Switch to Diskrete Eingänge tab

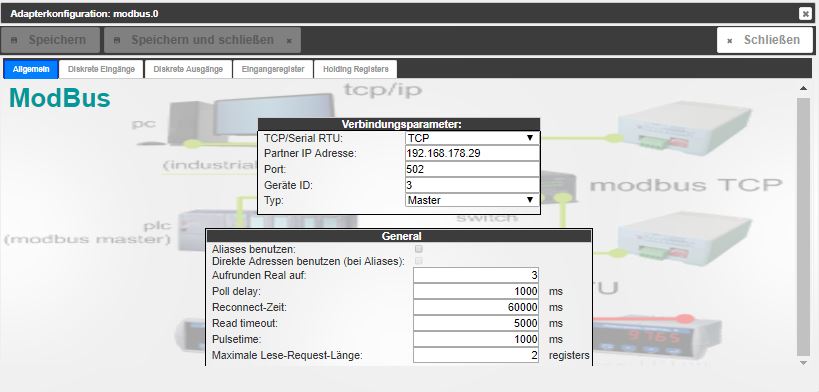click(x=101, y=69)
